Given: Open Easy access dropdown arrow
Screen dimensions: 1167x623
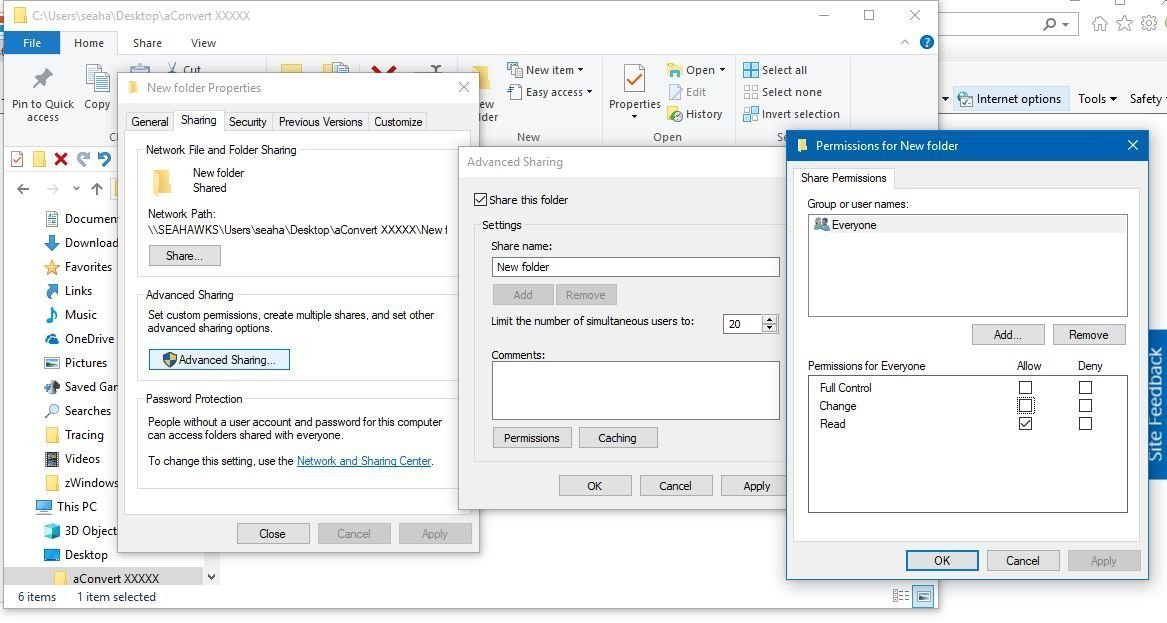Looking at the screenshot, I should click(x=589, y=92).
